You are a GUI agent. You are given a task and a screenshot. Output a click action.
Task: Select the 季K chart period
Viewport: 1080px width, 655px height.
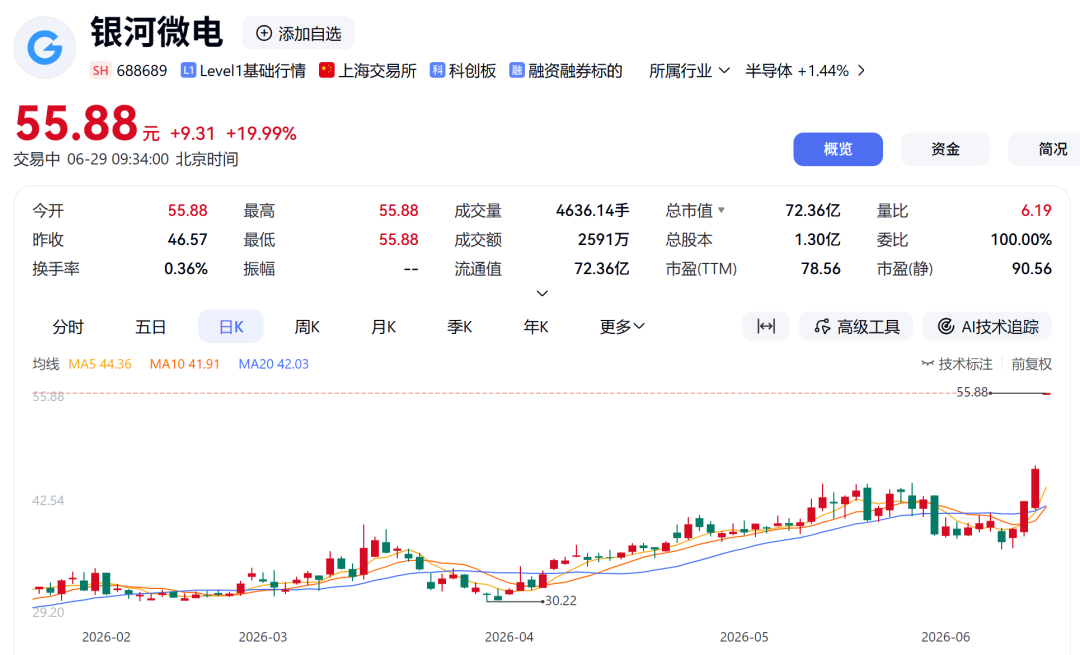tap(459, 326)
